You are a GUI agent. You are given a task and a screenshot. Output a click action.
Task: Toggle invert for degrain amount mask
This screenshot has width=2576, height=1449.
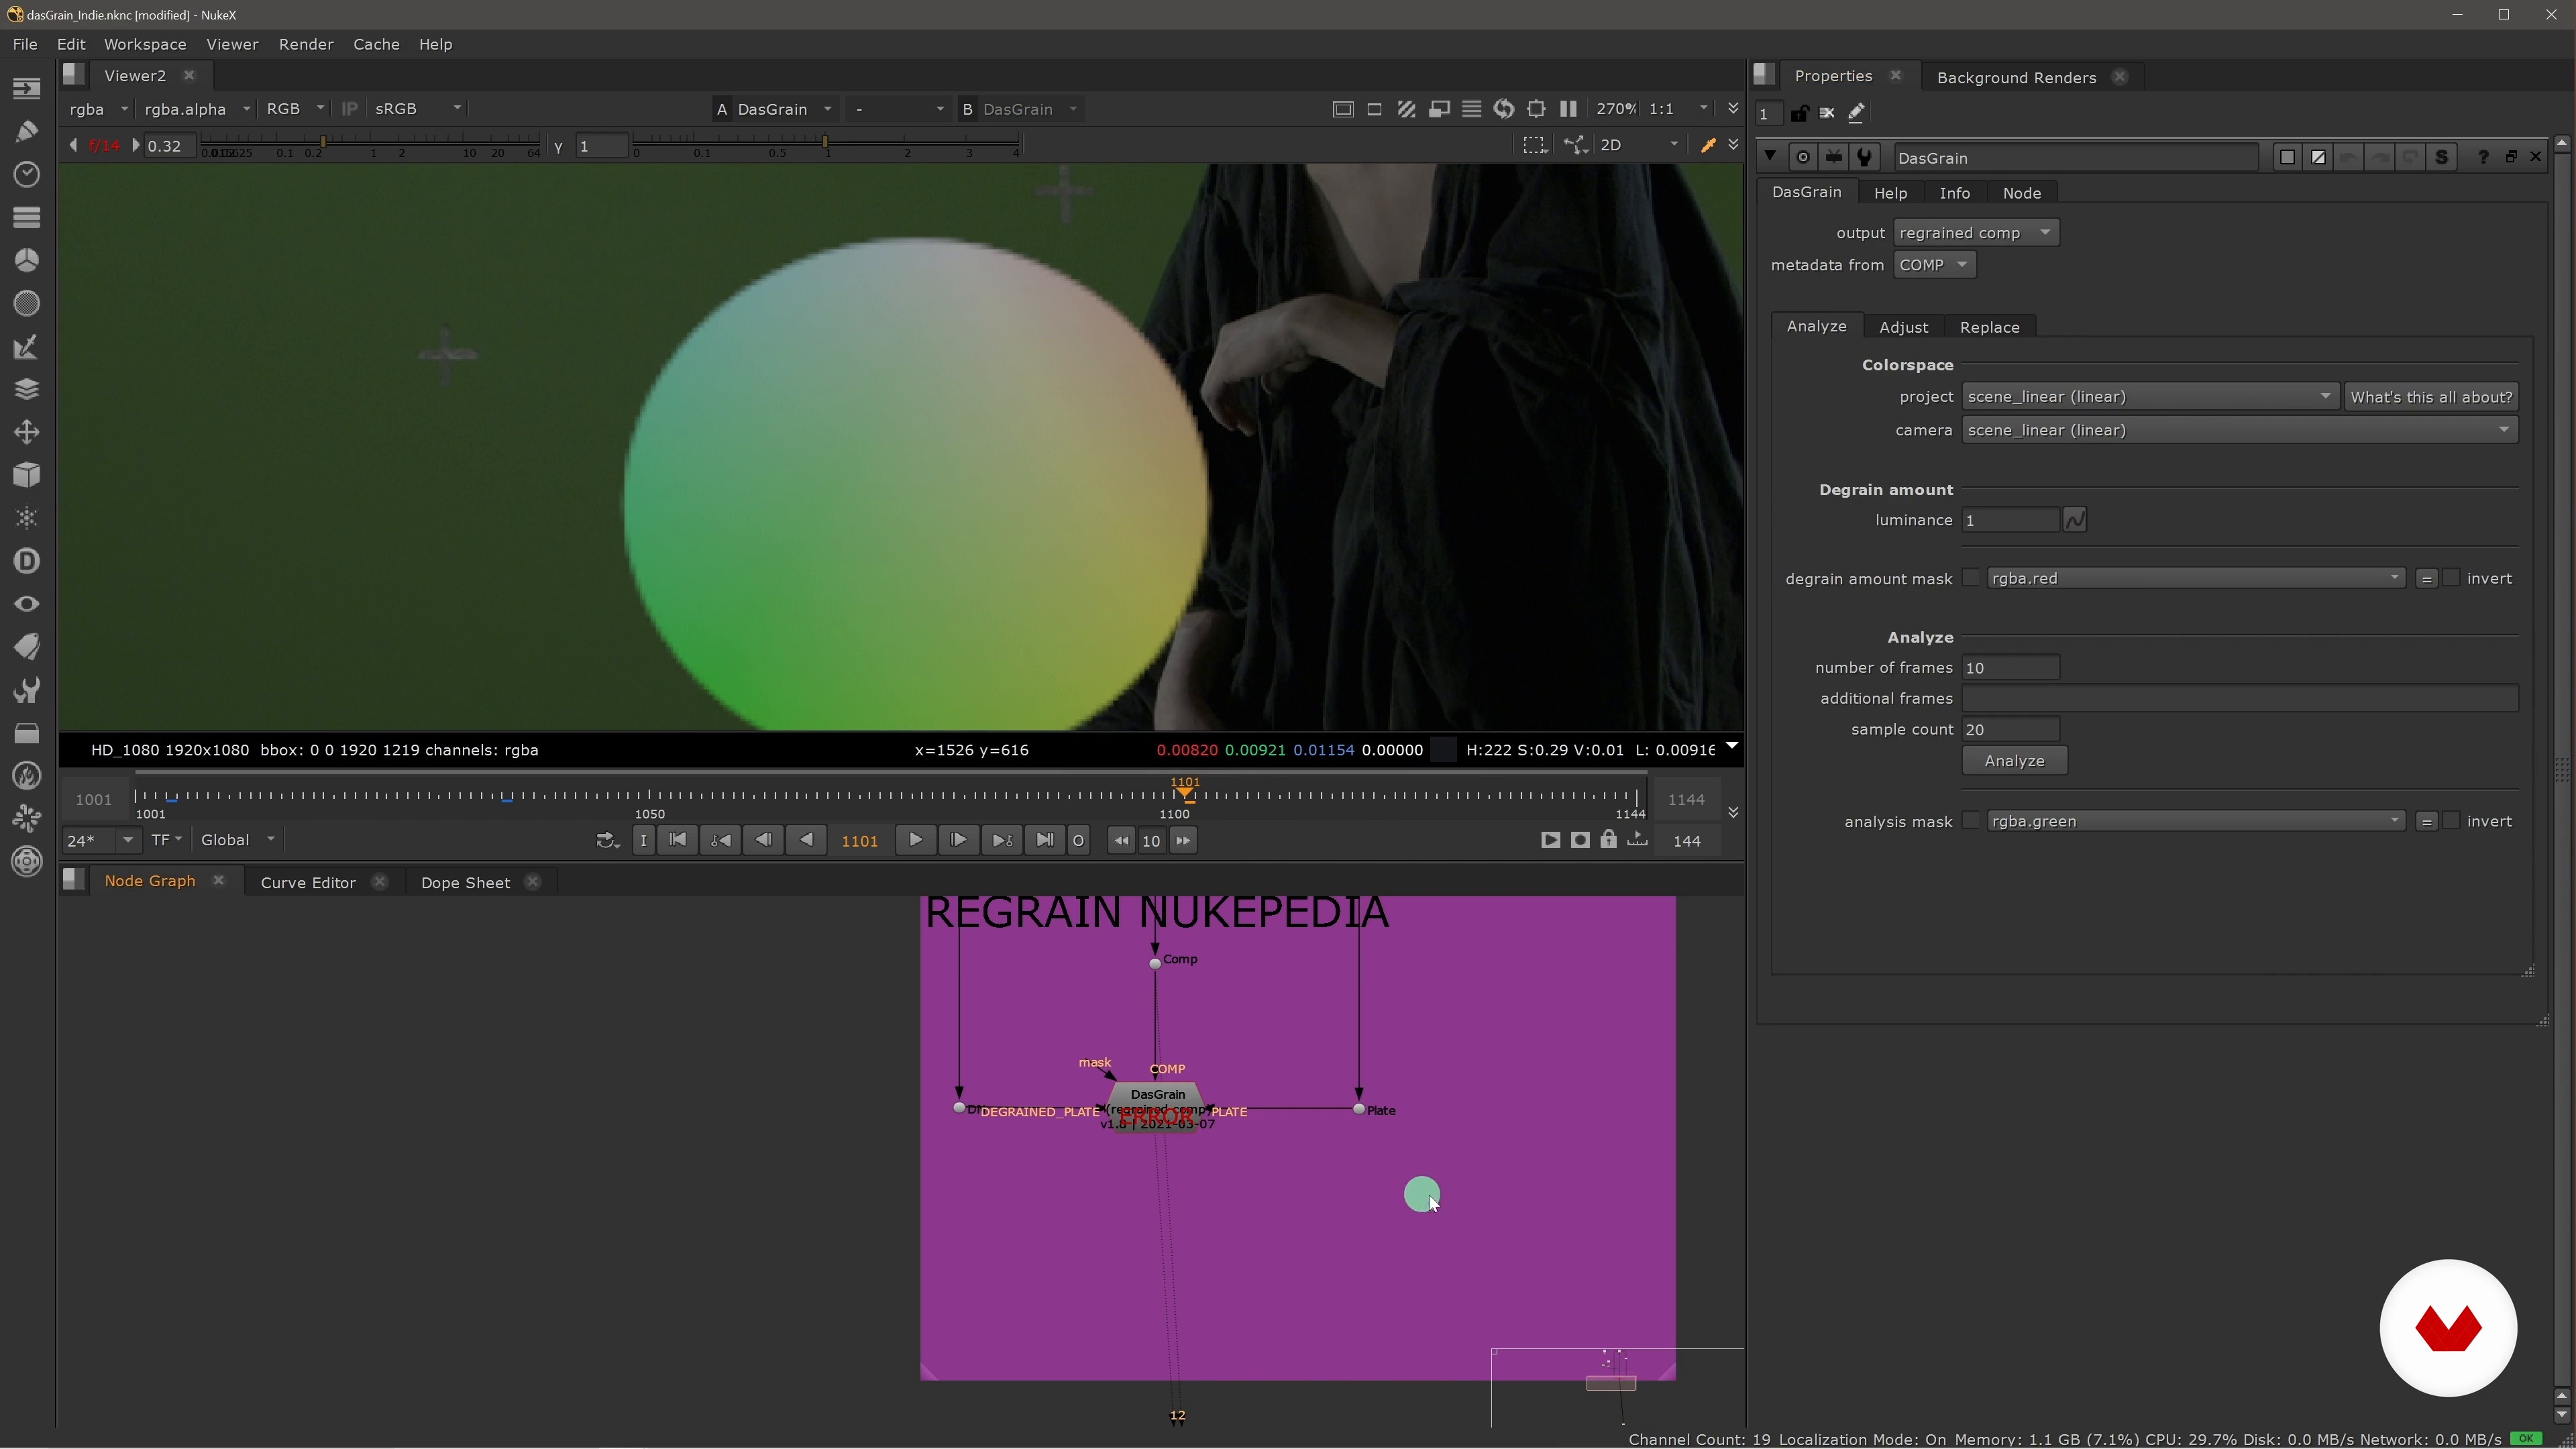pyautogui.click(x=2451, y=578)
